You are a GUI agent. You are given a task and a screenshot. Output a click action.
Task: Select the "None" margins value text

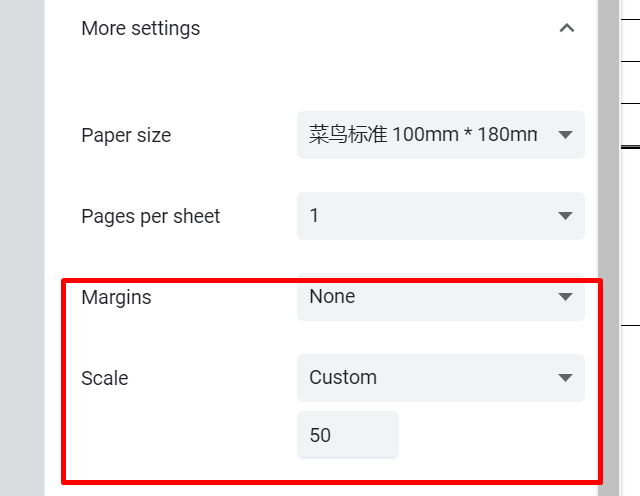point(332,297)
